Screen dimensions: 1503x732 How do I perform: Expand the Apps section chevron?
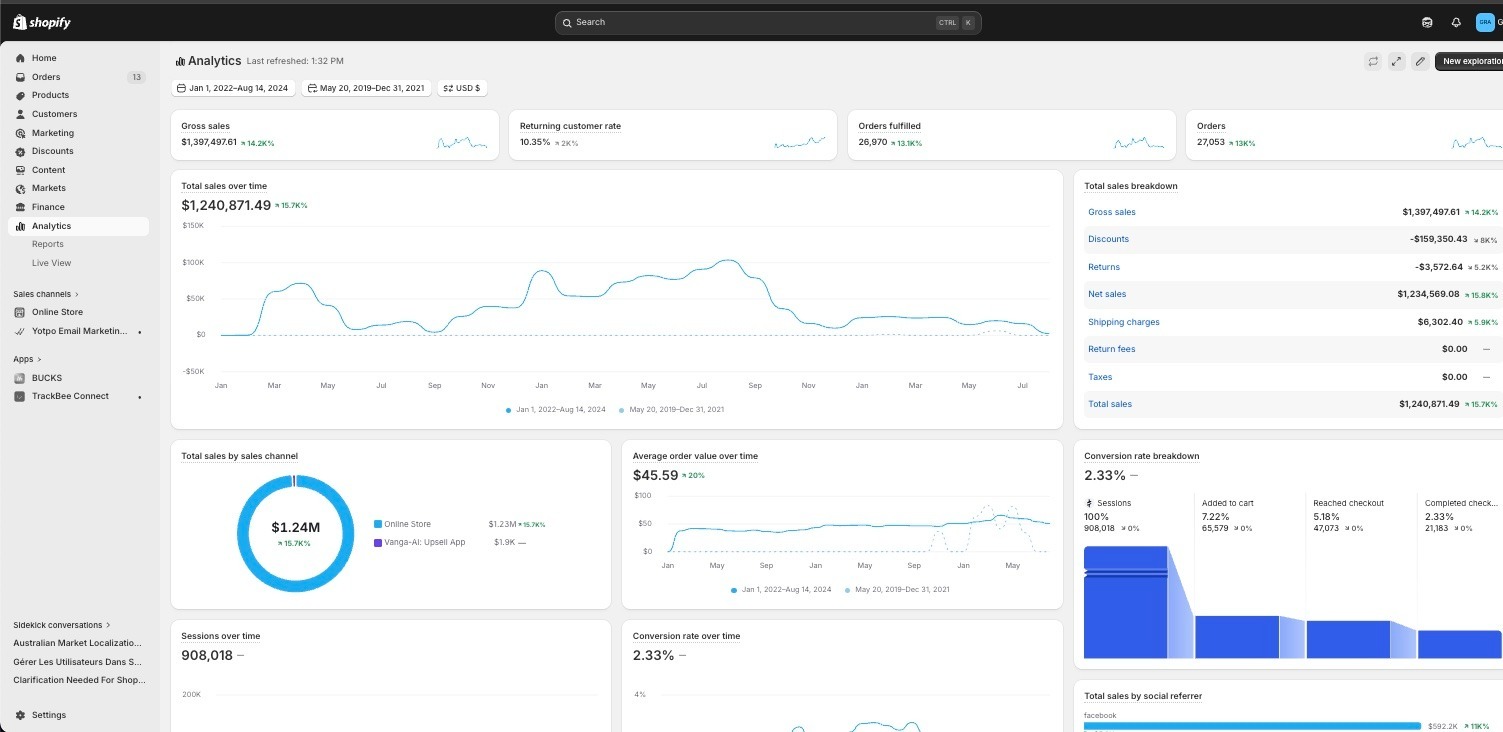[39, 359]
